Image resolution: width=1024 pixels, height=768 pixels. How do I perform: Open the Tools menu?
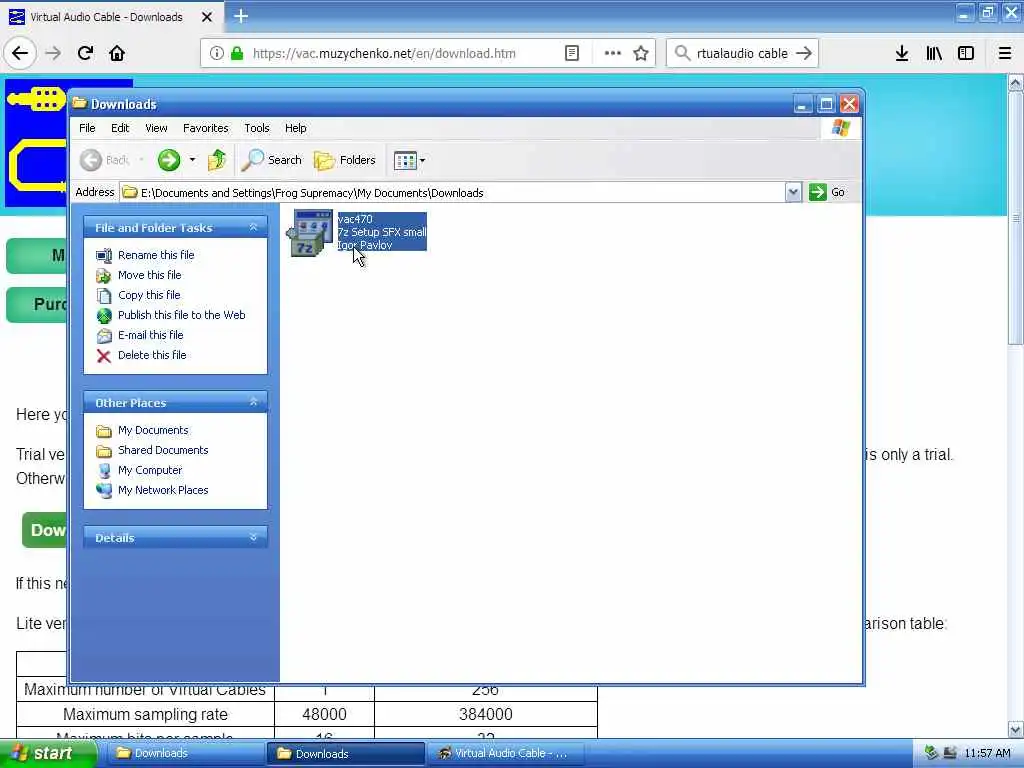point(257,128)
